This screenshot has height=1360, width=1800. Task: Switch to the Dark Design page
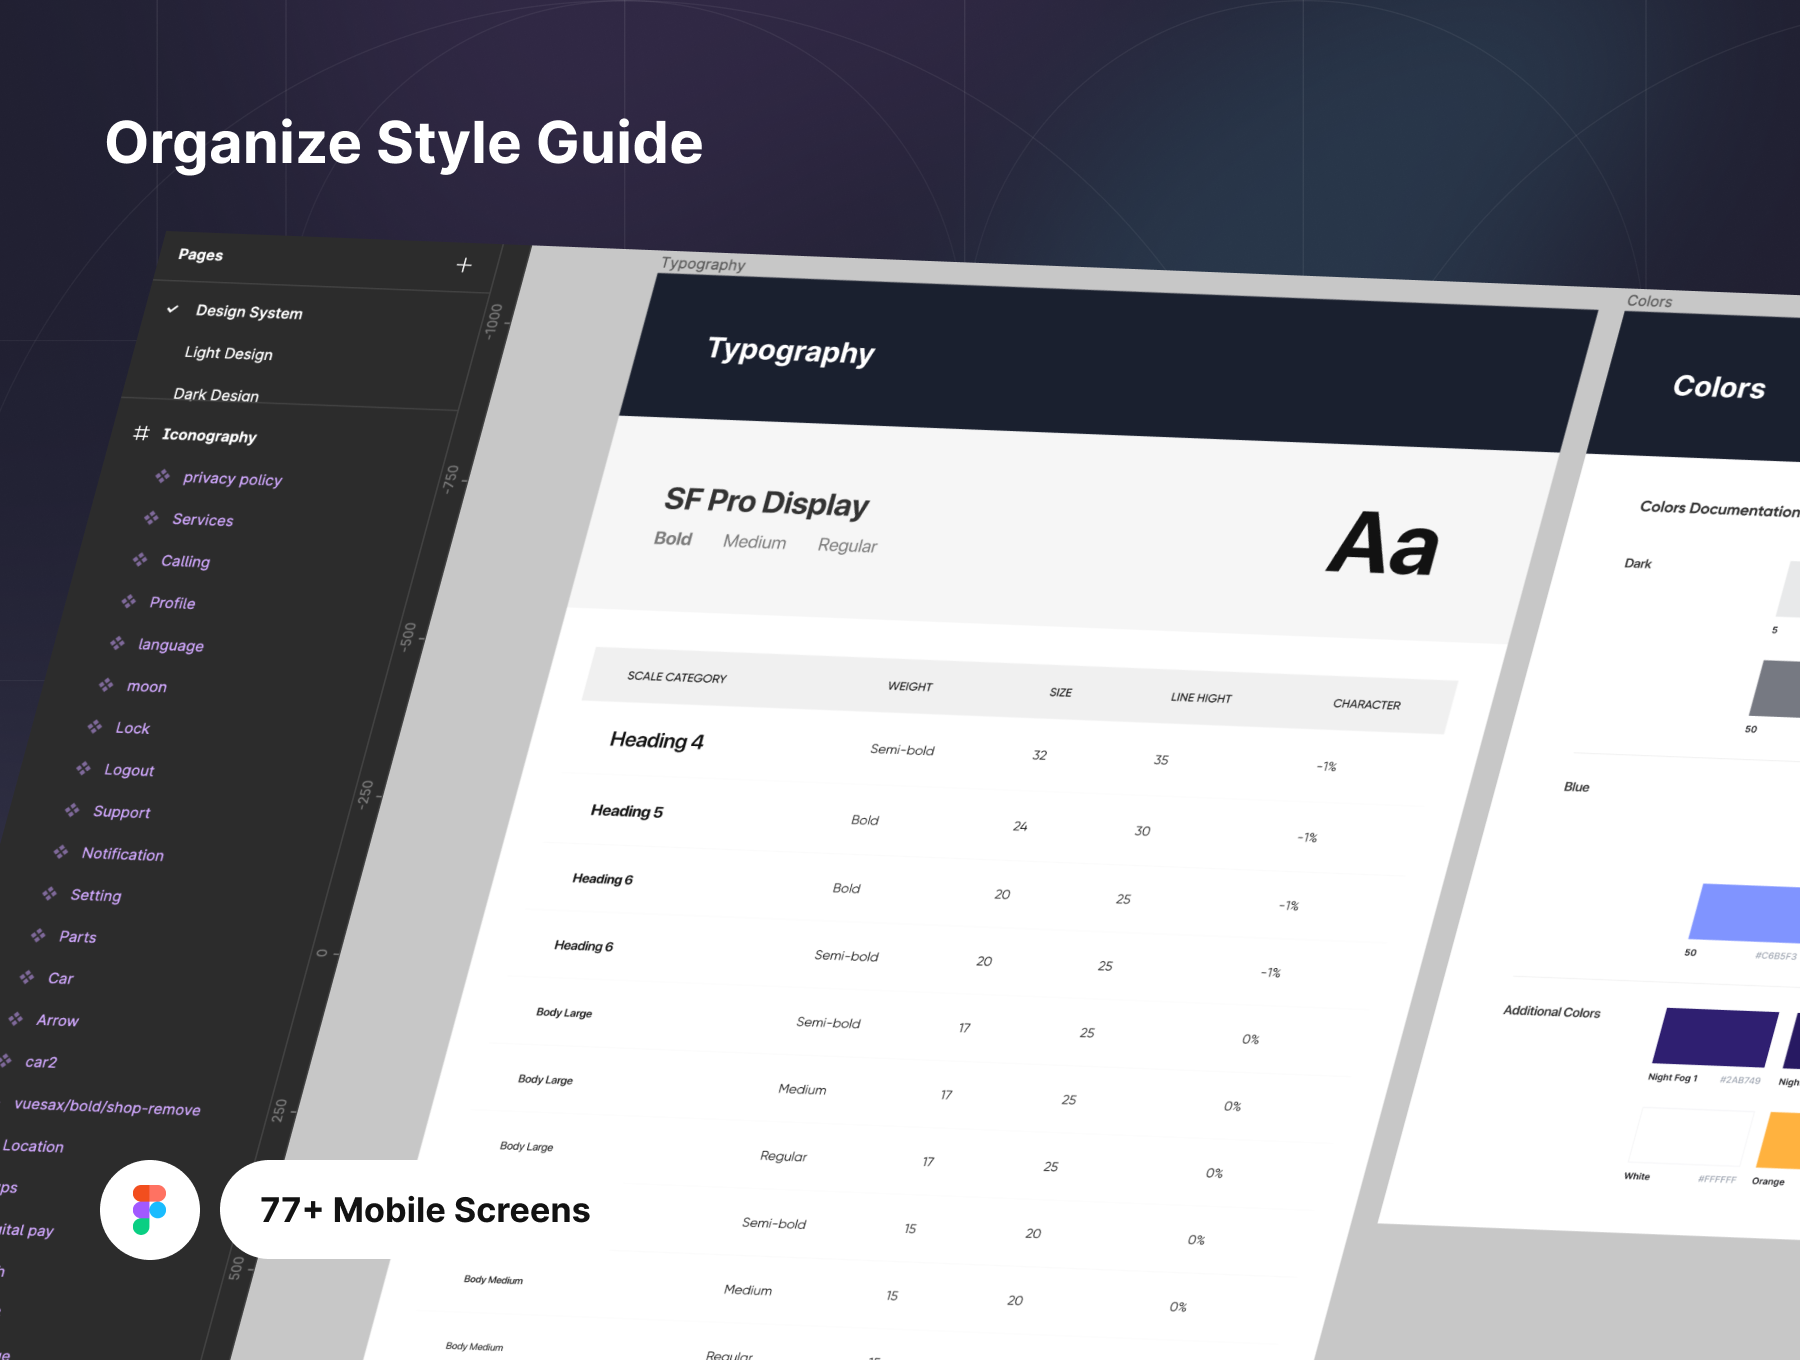click(216, 395)
